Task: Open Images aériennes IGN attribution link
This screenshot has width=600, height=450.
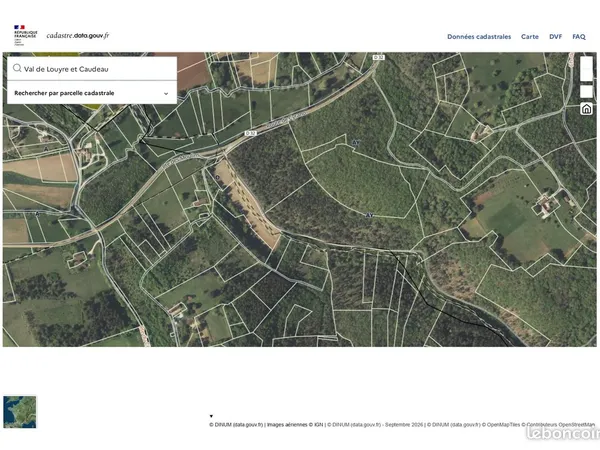Action: [x=295, y=425]
